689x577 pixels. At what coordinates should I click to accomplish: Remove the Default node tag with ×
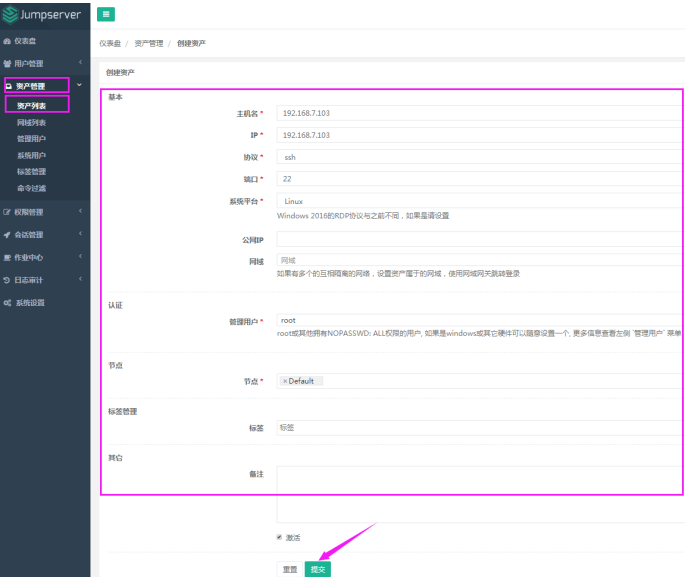click(x=285, y=381)
